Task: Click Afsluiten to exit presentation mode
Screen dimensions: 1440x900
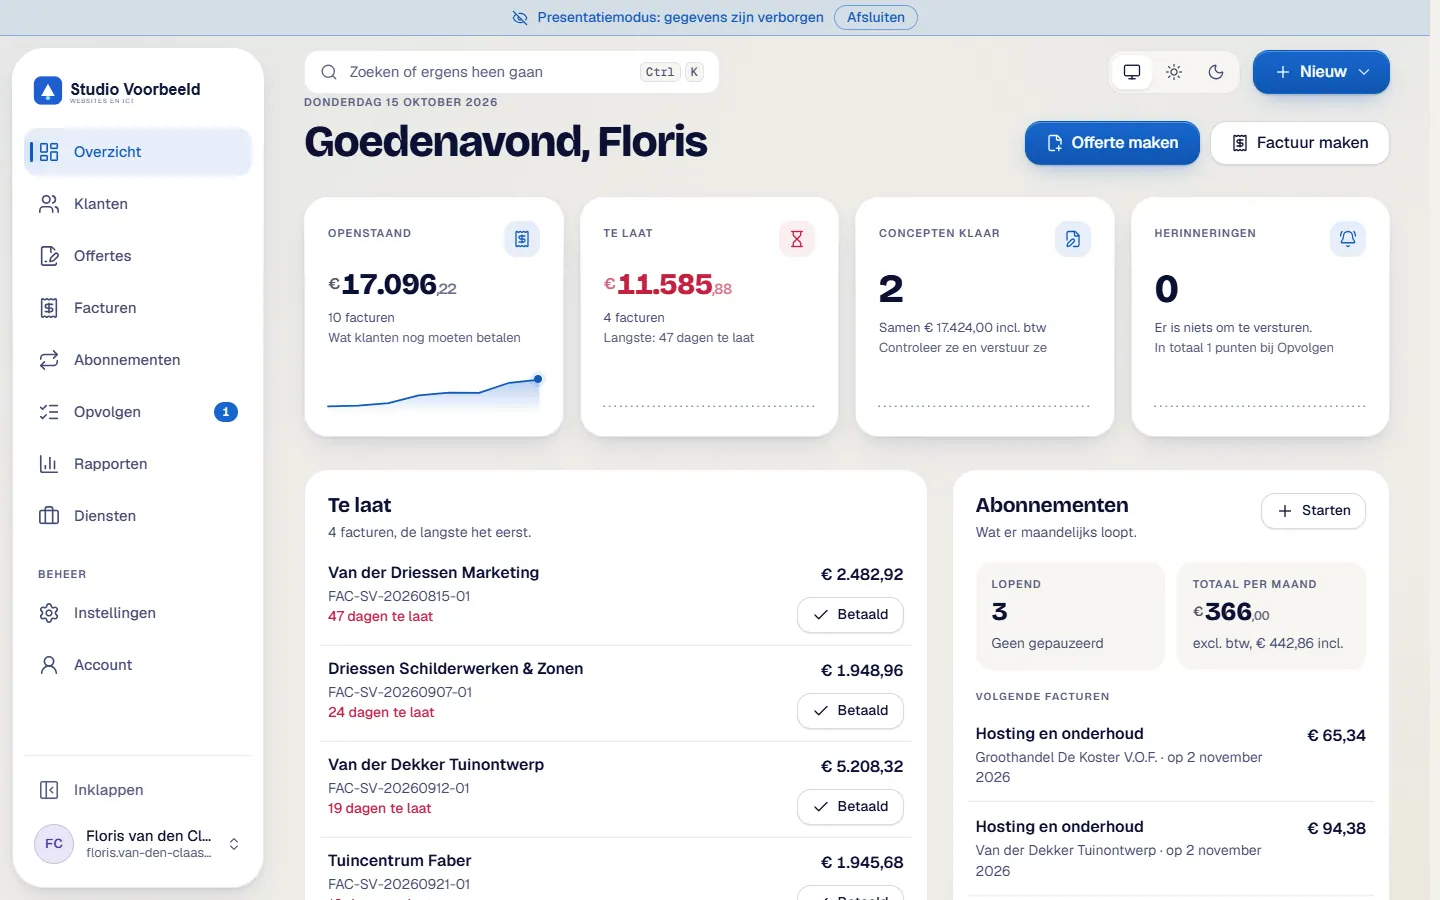Action: point(876,17)
